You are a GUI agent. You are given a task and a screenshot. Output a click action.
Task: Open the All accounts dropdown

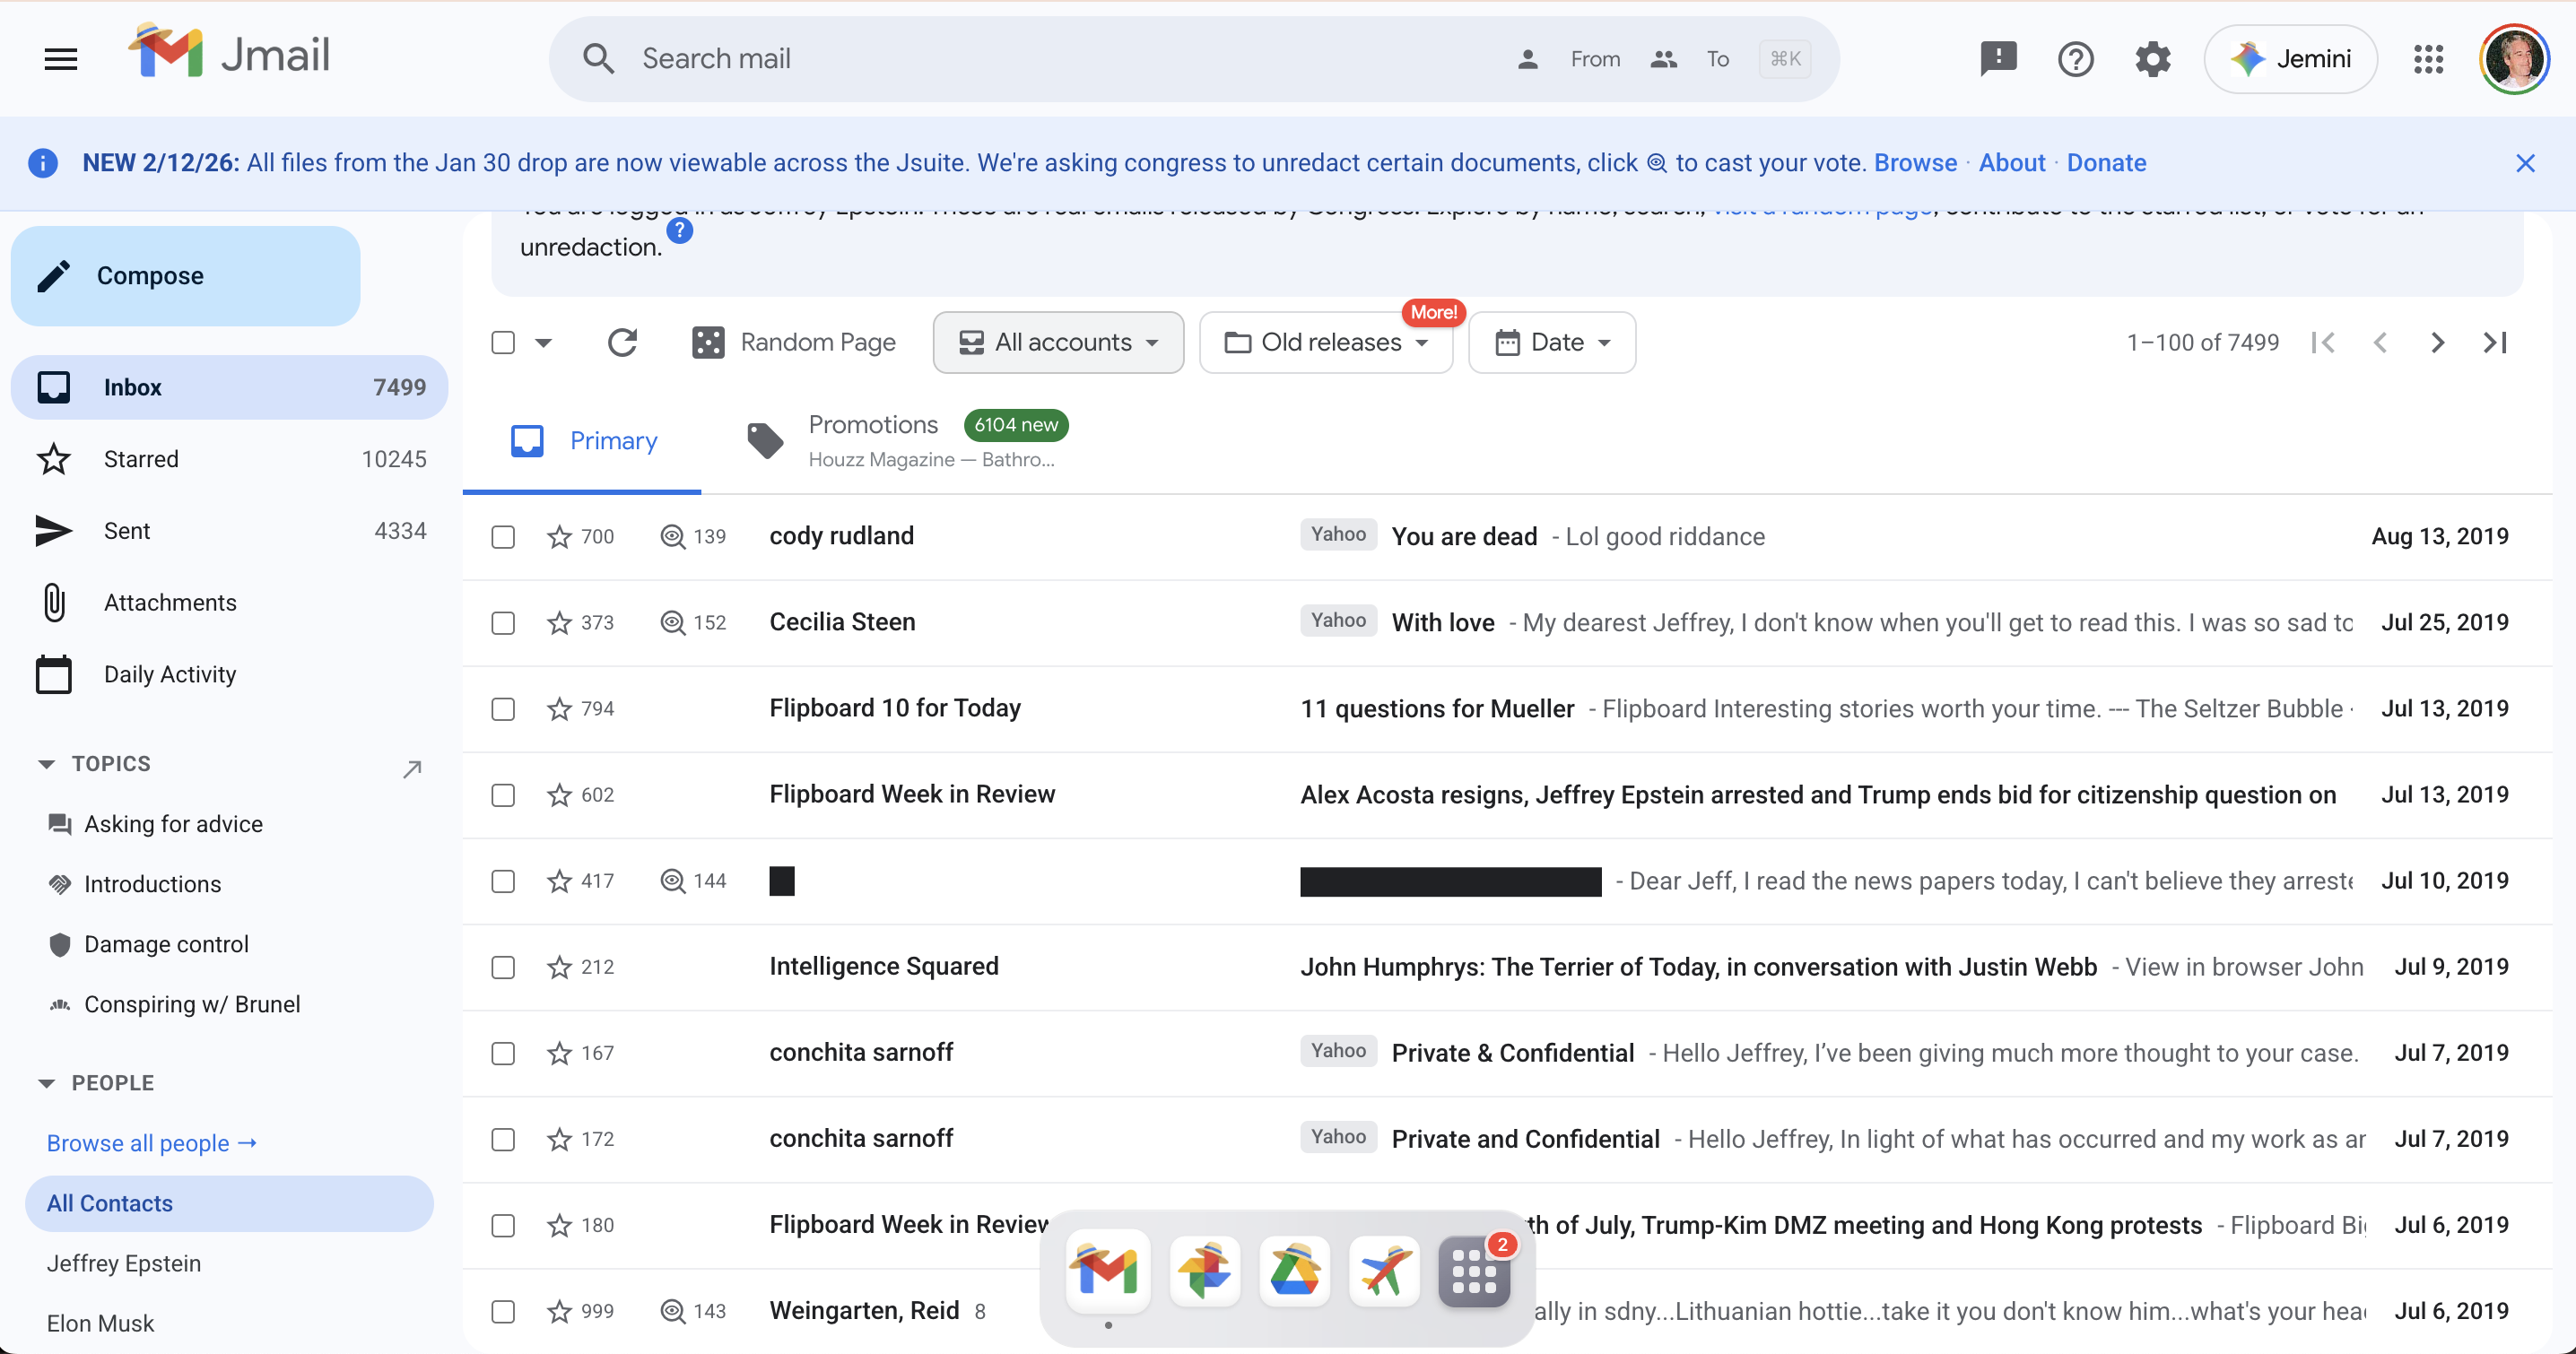click(x=1058, y=342)
